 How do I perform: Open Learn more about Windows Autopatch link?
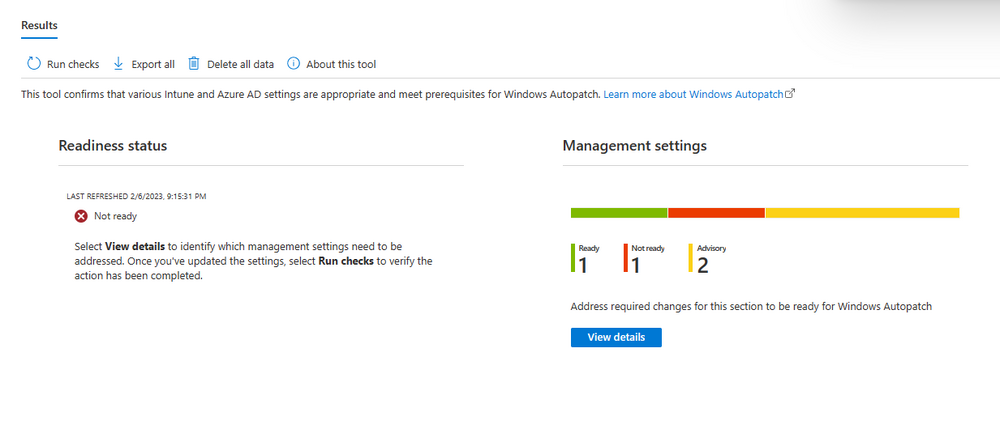pyautogui.click(x=693, y=94)
